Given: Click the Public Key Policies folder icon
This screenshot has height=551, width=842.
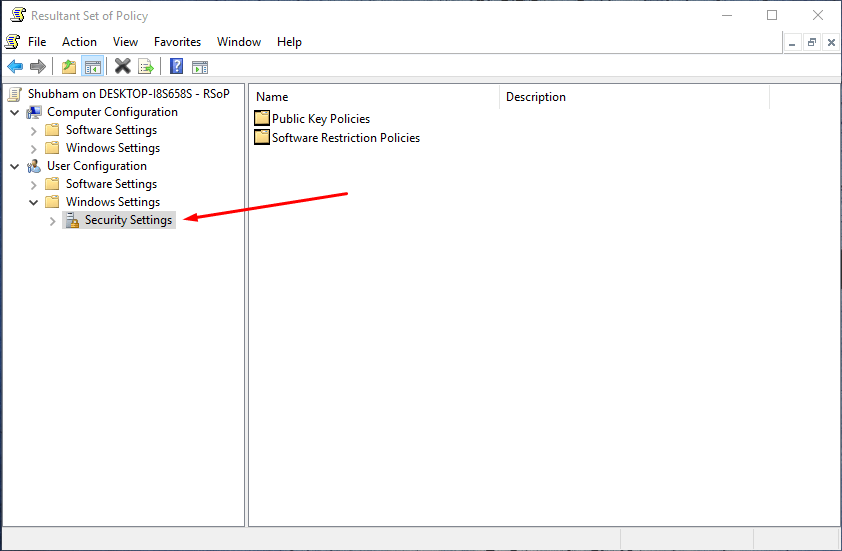Looking at the screenshot, I should pos(262,118).
